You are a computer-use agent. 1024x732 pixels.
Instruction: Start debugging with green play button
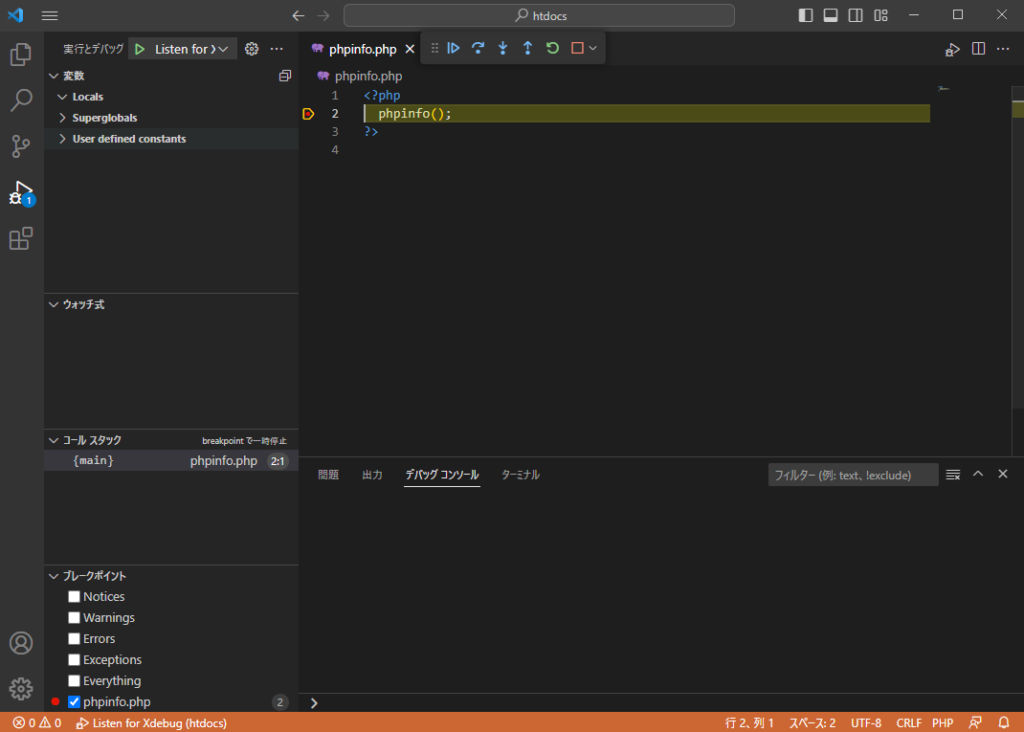tap(140, 49)
